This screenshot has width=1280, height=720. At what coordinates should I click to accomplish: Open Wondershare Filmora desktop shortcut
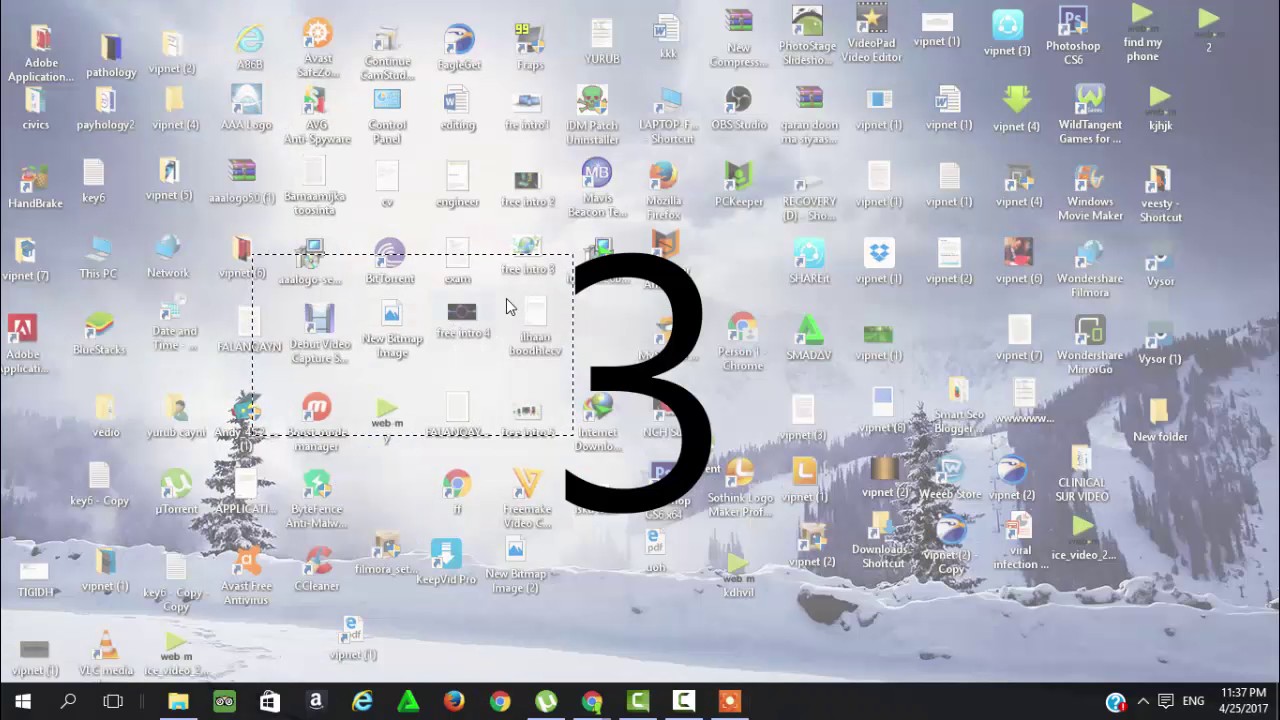click(1089, 269)
